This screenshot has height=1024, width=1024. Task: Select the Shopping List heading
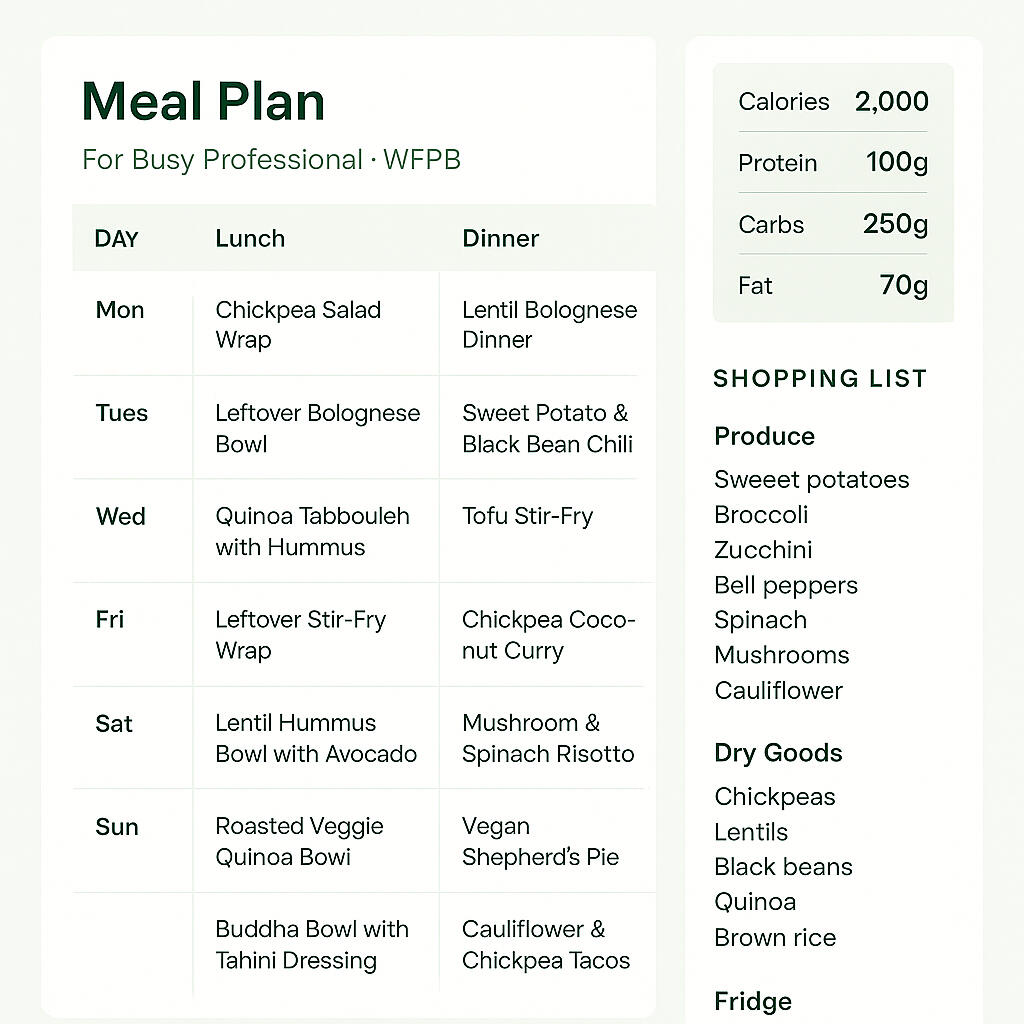pos(820,379)
